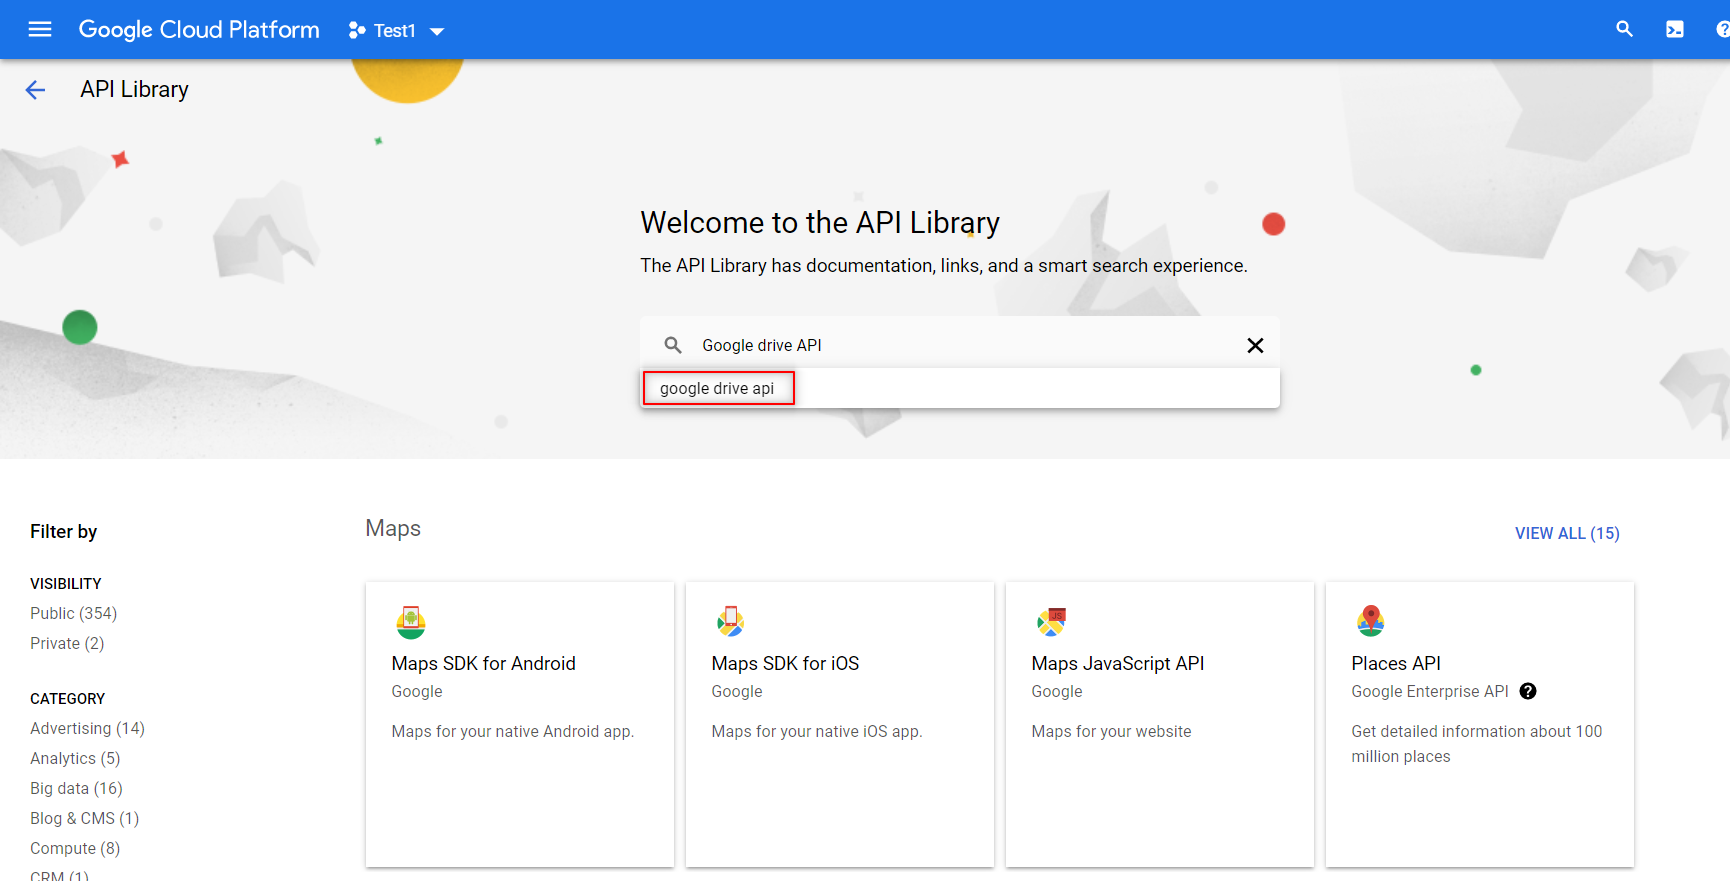The height and width of the screenshot is (886, 1730).
Task: Click the Maps SDK for iOS icon
Action: pyautogui.click(x=731, y=622)
